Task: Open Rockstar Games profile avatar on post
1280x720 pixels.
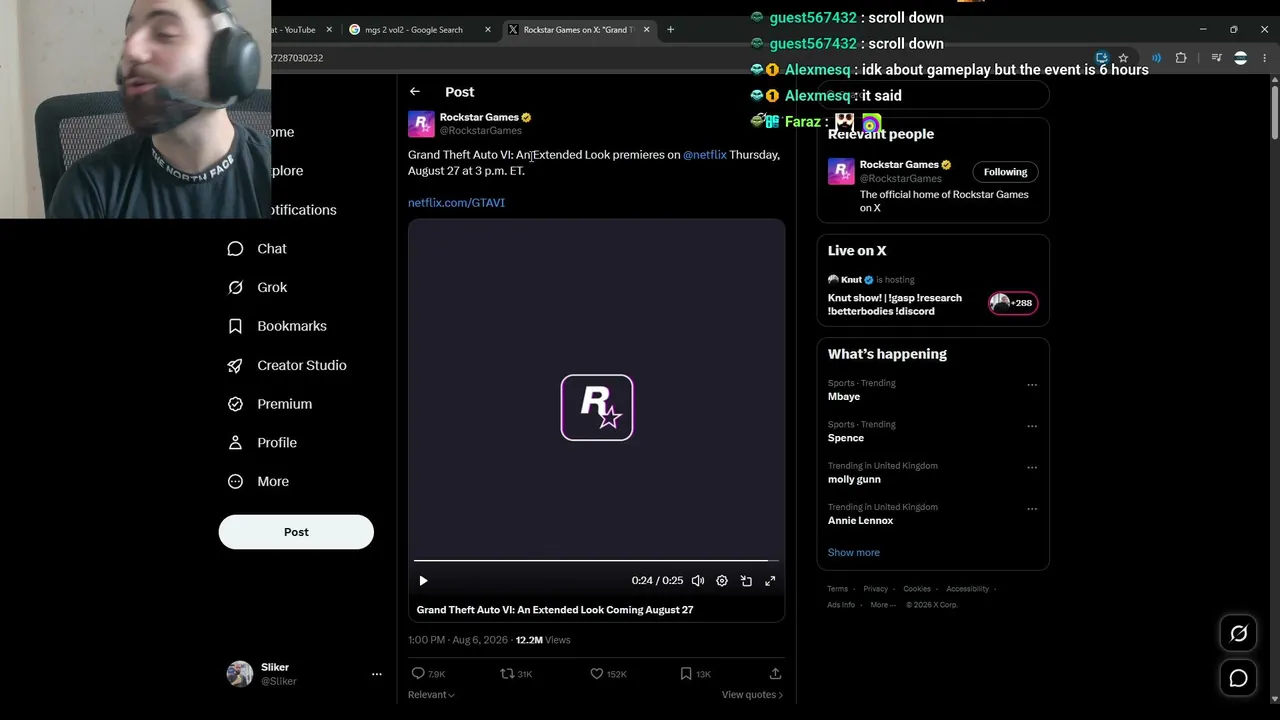Action: click(x=421, y=123)
